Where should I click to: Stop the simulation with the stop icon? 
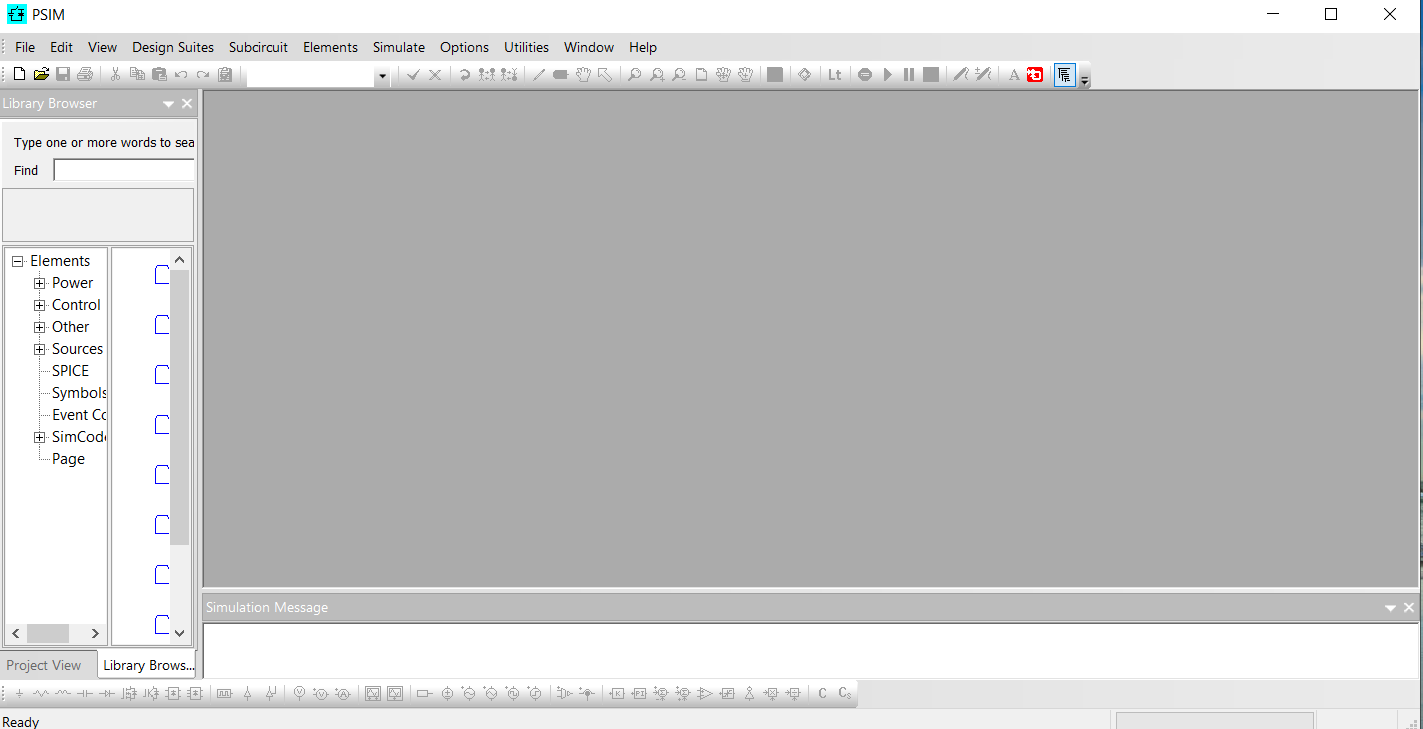tap(930, 74)
